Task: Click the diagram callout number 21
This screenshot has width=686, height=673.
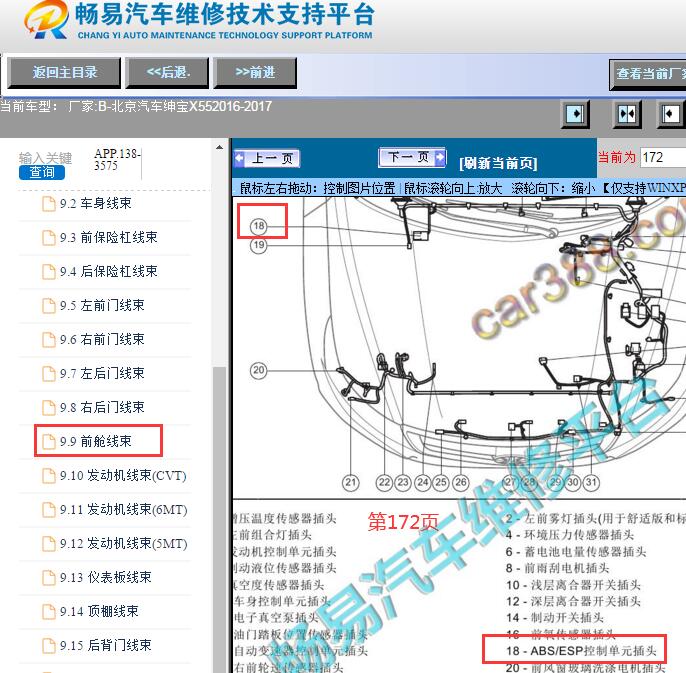Action: (350, 483)
